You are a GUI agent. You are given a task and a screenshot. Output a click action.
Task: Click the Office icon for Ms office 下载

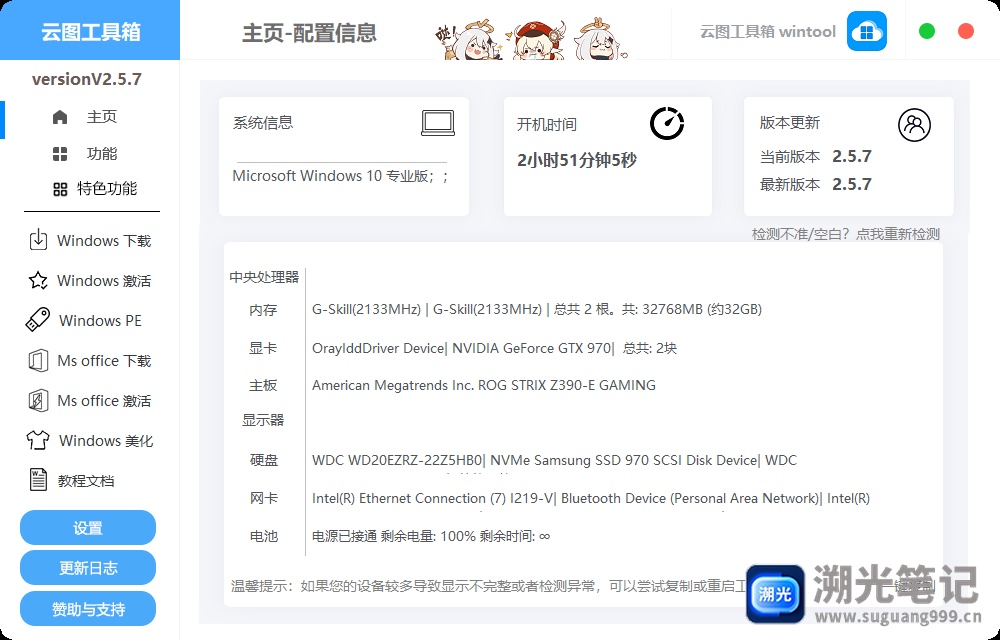[38, 360]
